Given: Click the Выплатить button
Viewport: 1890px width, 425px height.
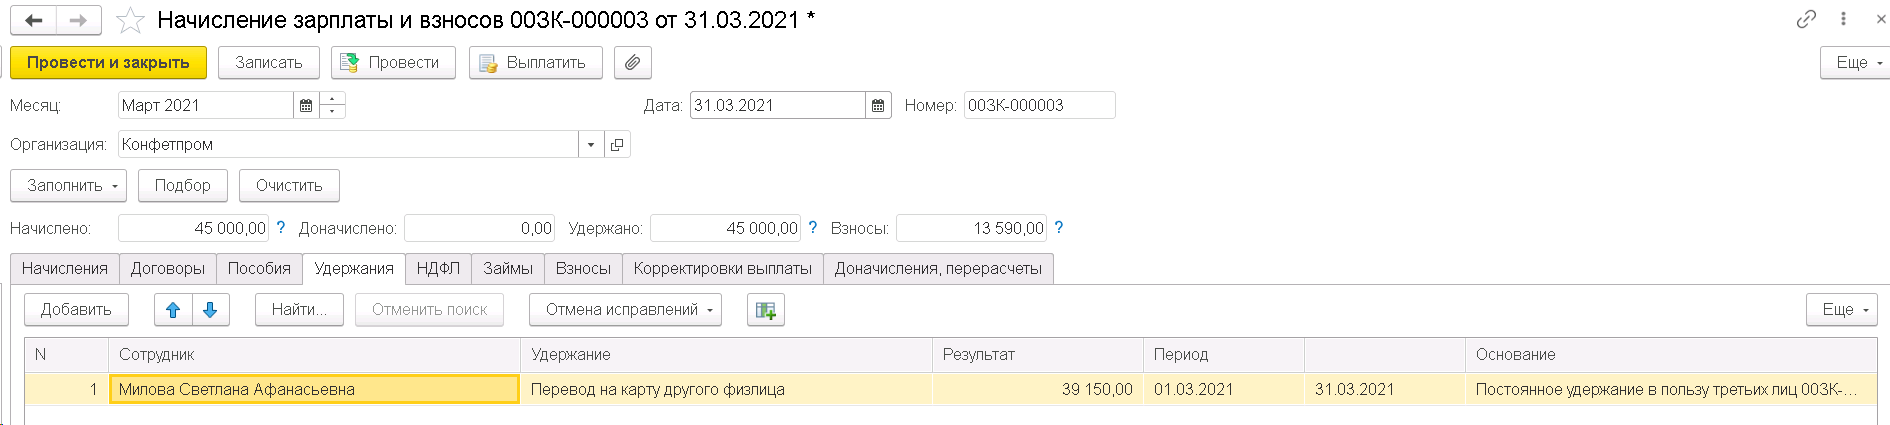Looking at the screenshot, I should pos(536,62).
